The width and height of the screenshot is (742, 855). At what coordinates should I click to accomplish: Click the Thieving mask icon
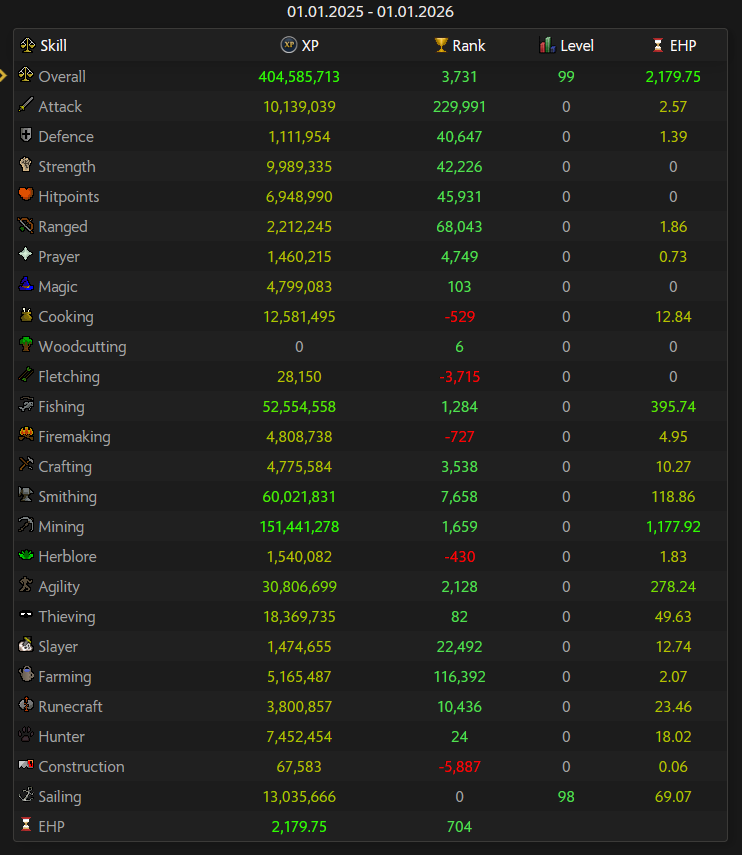[26, 614]
